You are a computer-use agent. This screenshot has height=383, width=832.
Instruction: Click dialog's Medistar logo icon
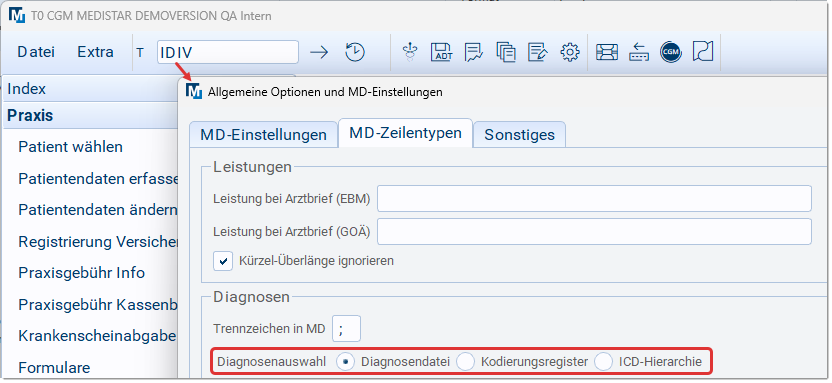click(x=194, y=91)
